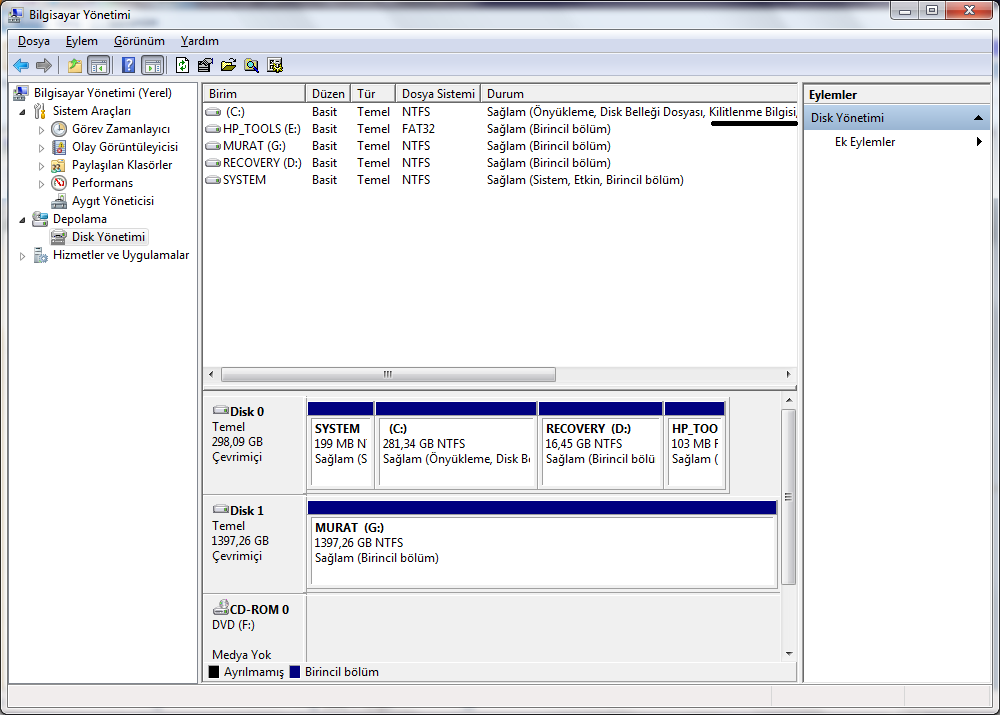This screenshot has height=715, width=1000.
Task: Sort by the Durum column header
Action: (x=638, y=94)
